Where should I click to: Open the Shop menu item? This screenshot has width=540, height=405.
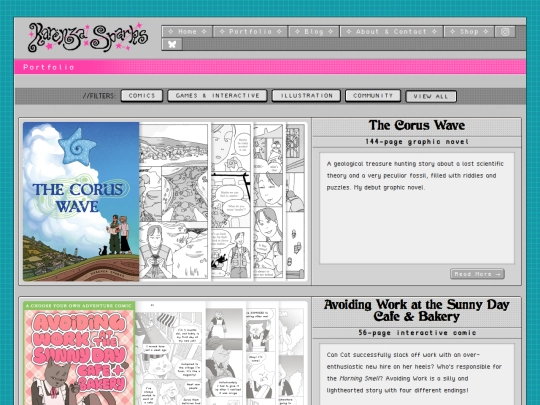click(x=469, y=32)
